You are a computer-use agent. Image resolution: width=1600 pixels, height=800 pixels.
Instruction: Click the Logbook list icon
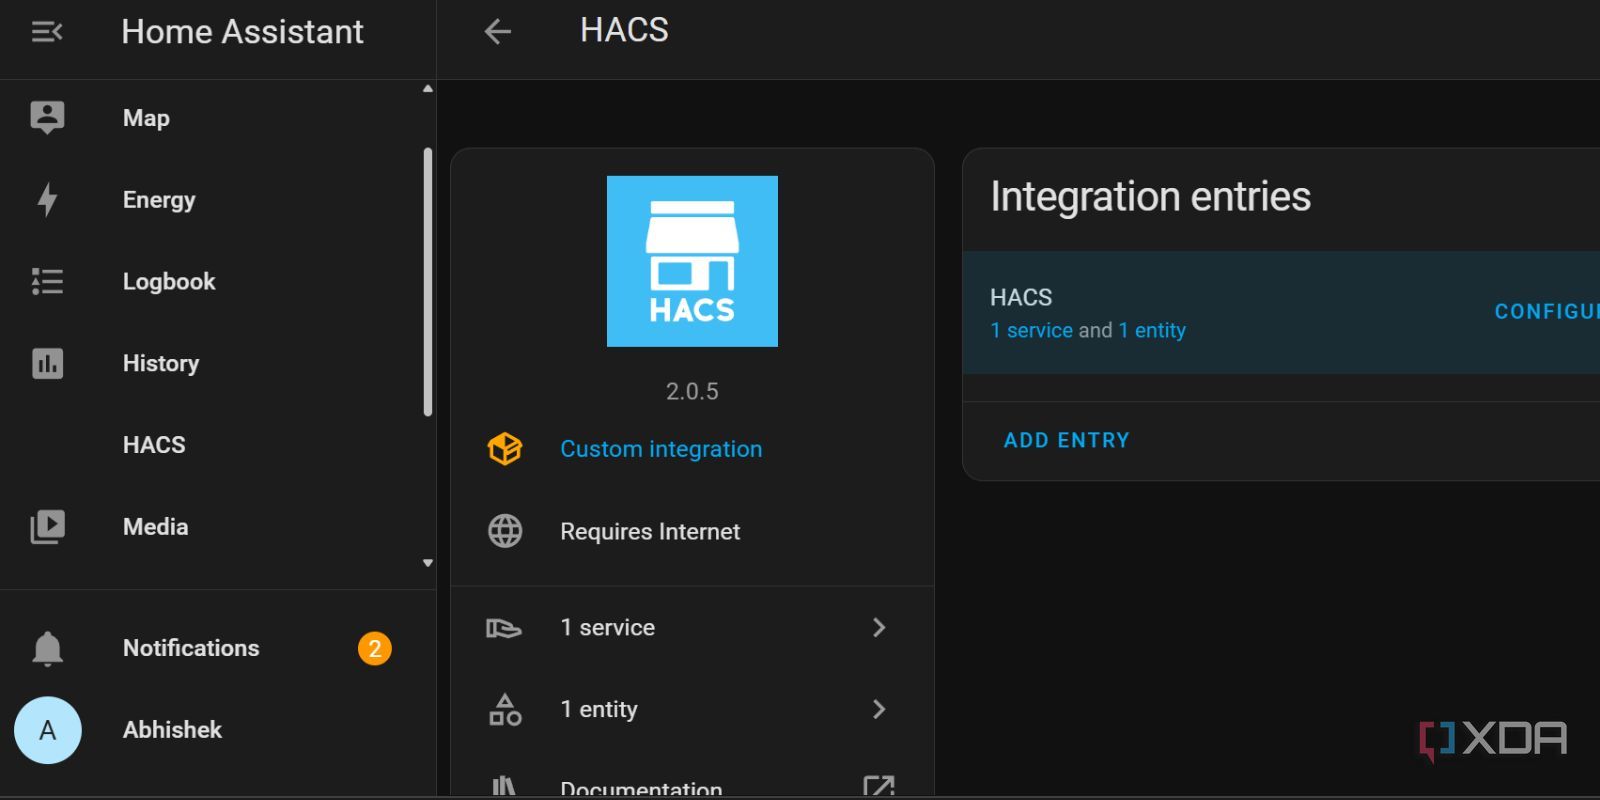pos(47,282)
